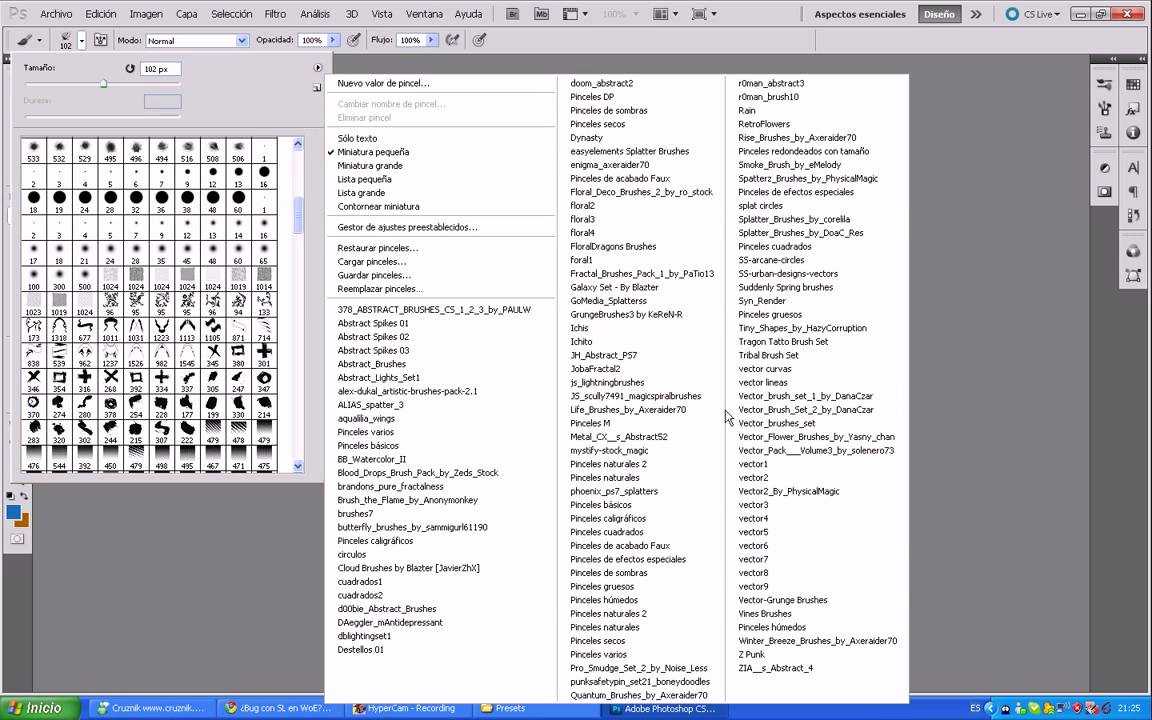Open the Opacidad slider arrow
Viewport: 1152px width, 720px height.
(x=332, y=40)
